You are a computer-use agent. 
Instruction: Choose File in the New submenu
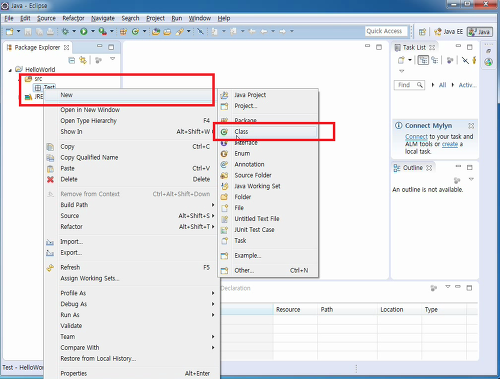(x=268, y=208)
